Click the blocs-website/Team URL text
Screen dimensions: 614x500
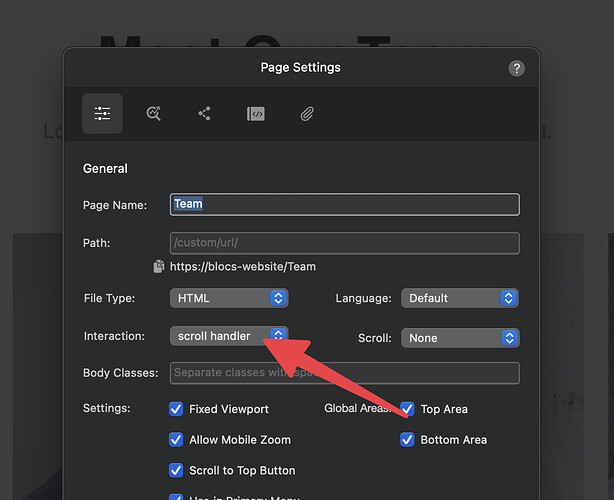(x=242, y=267)
